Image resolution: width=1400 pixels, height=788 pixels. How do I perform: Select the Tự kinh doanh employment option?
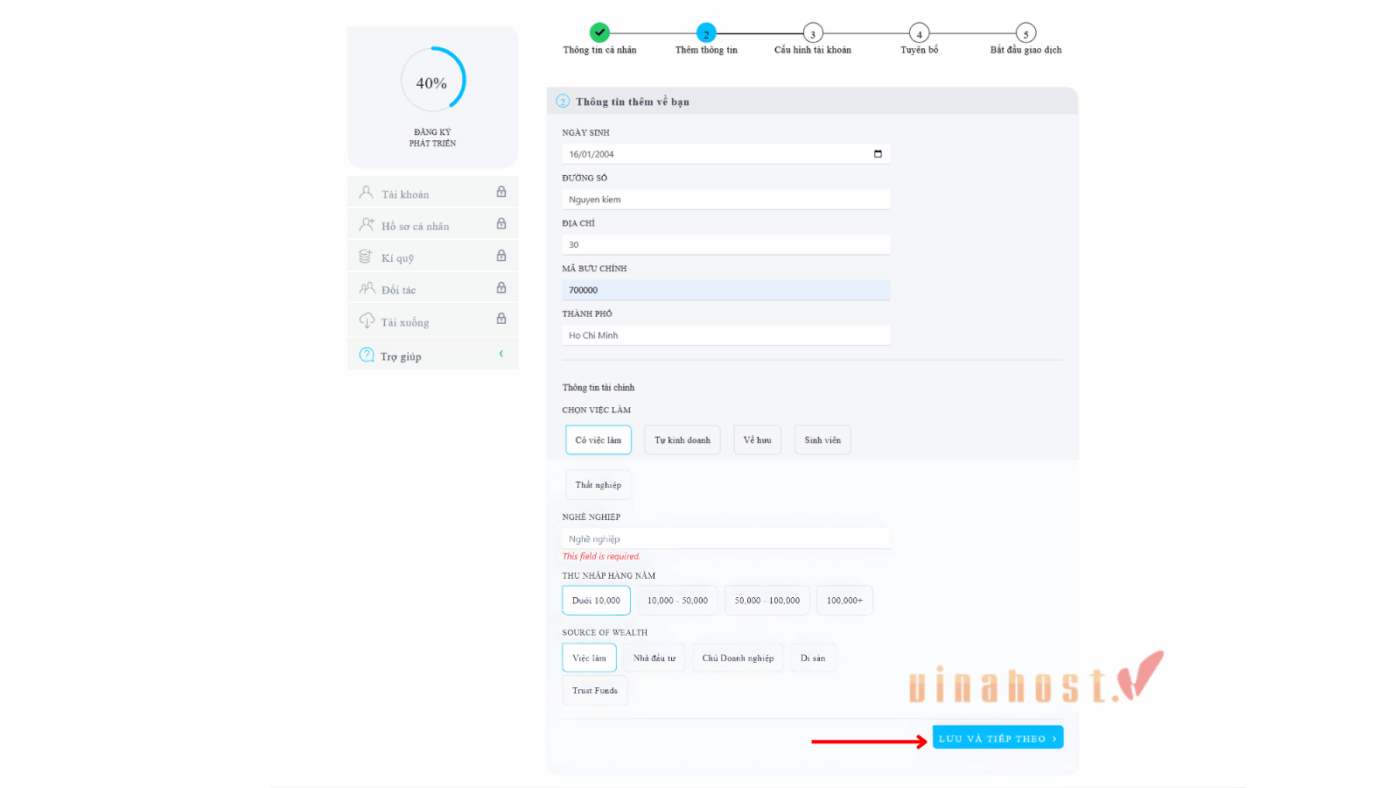(x=682, y=440)
